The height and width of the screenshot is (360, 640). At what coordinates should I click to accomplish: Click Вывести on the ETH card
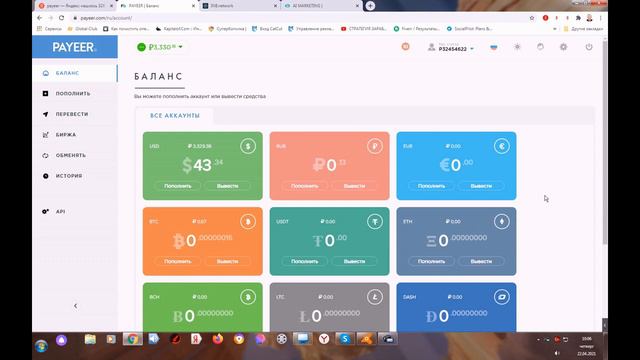pos(481,261)
